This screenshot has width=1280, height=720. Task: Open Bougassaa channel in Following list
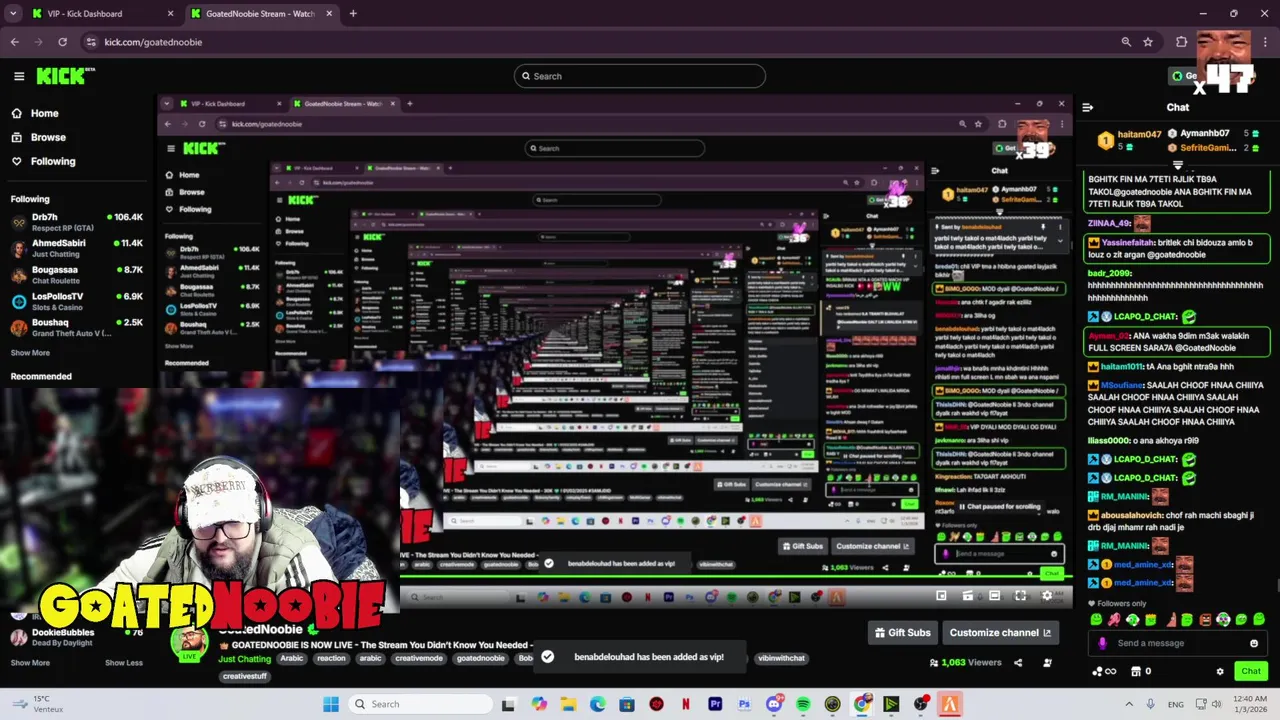click(77, 274)
